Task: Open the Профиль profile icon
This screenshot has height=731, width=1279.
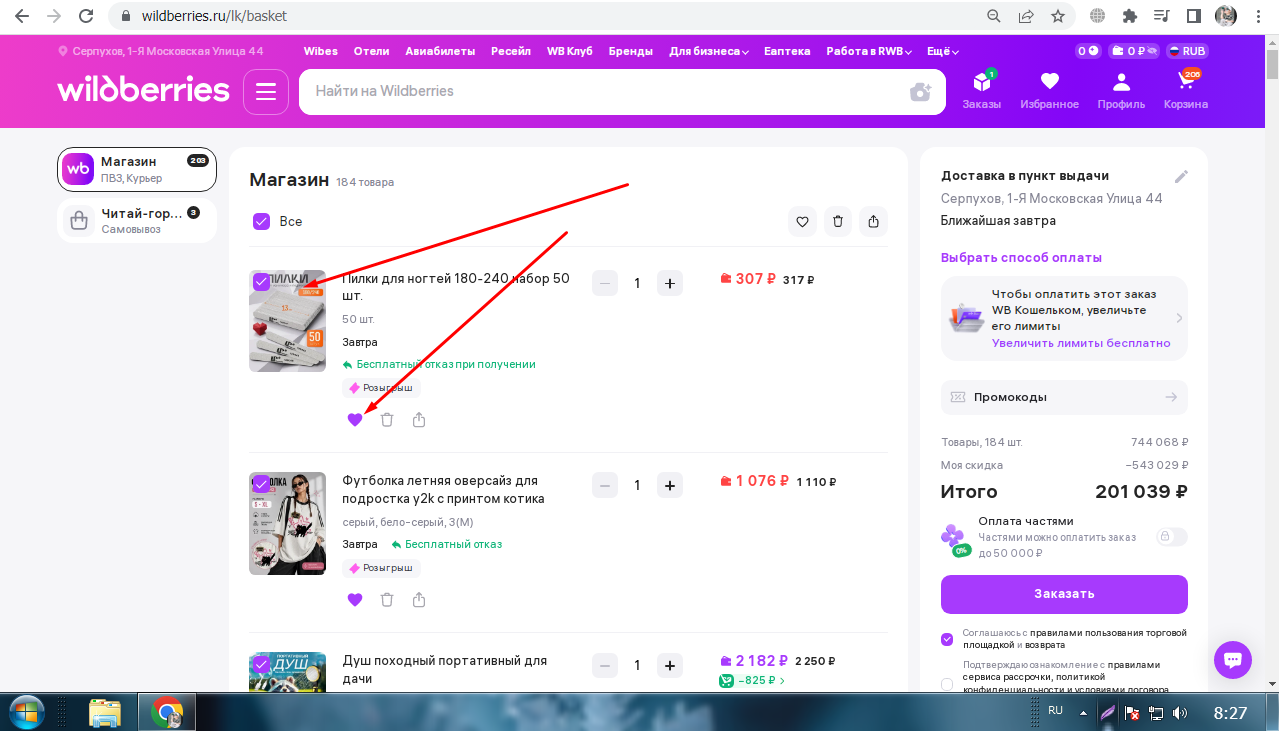Action: point(1121,90)
